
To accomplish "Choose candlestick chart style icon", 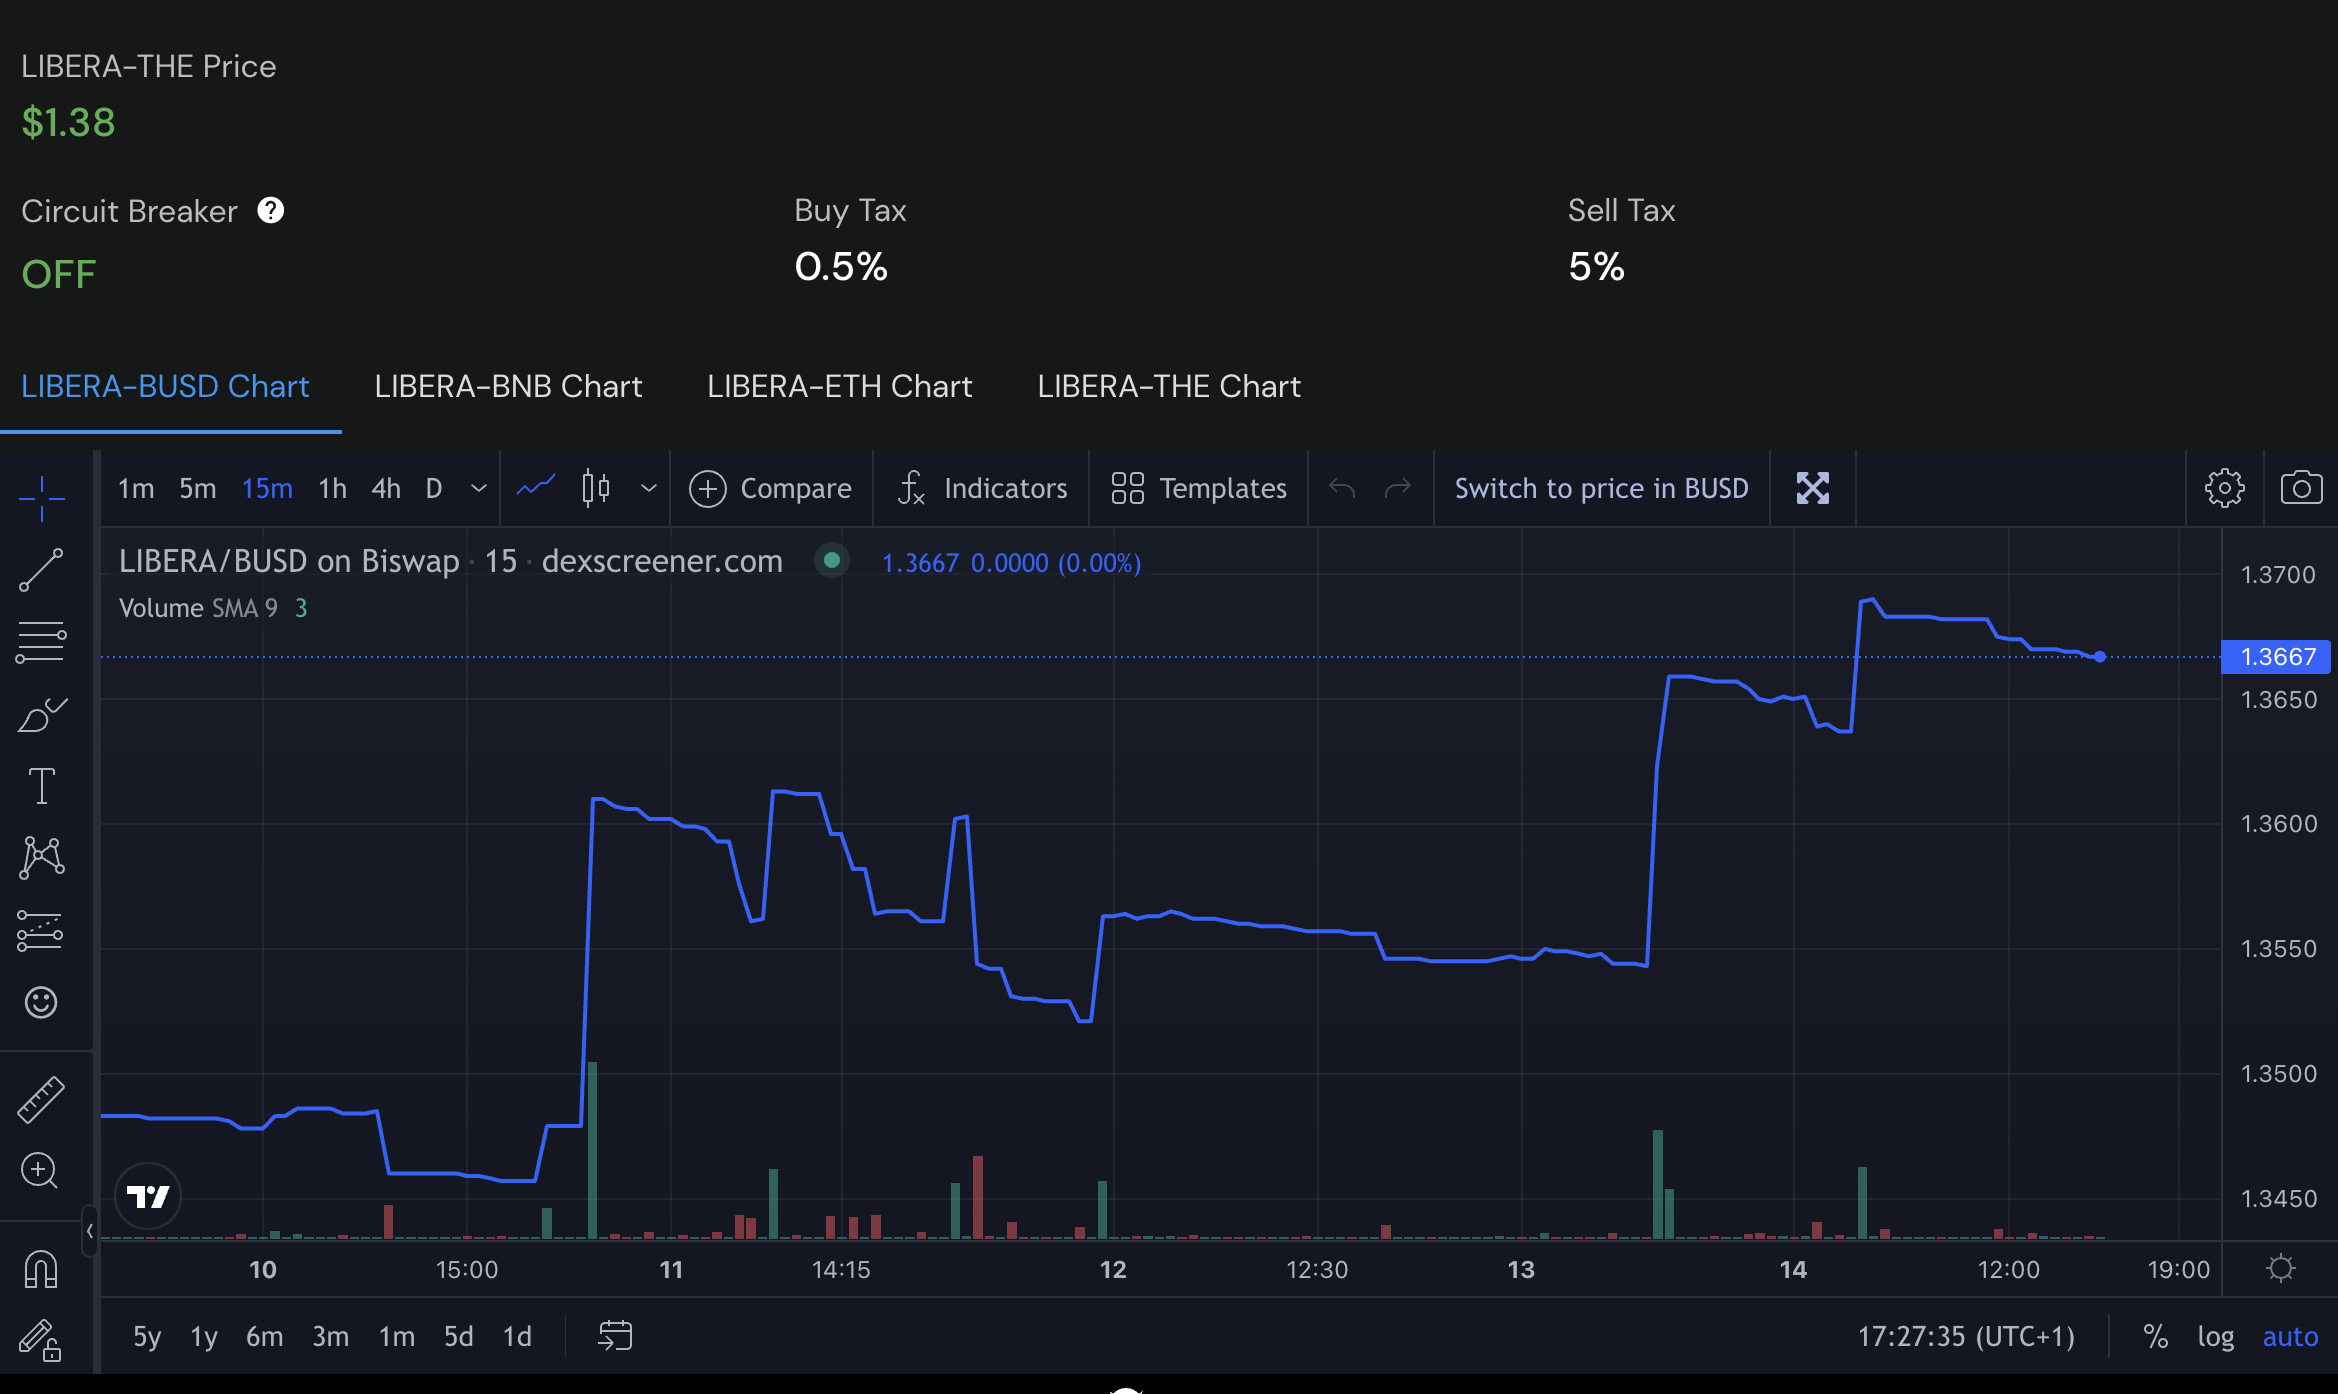I will pyautogui.click(x=596, y=488).
